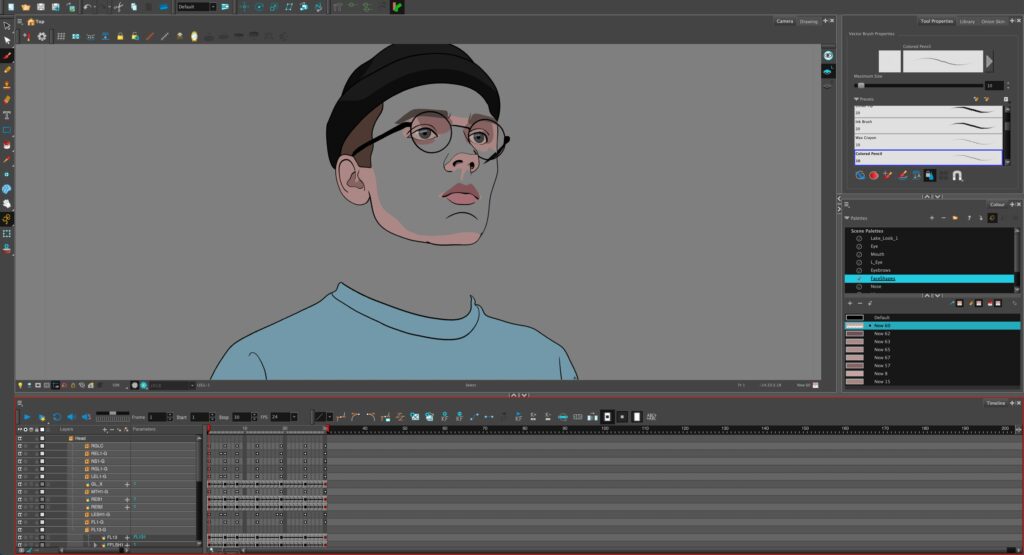Viewport: 1024px width, 555px height.
Task: Toggle the enable checkbox of GL_X layer
Action: (x=20, y=484)
